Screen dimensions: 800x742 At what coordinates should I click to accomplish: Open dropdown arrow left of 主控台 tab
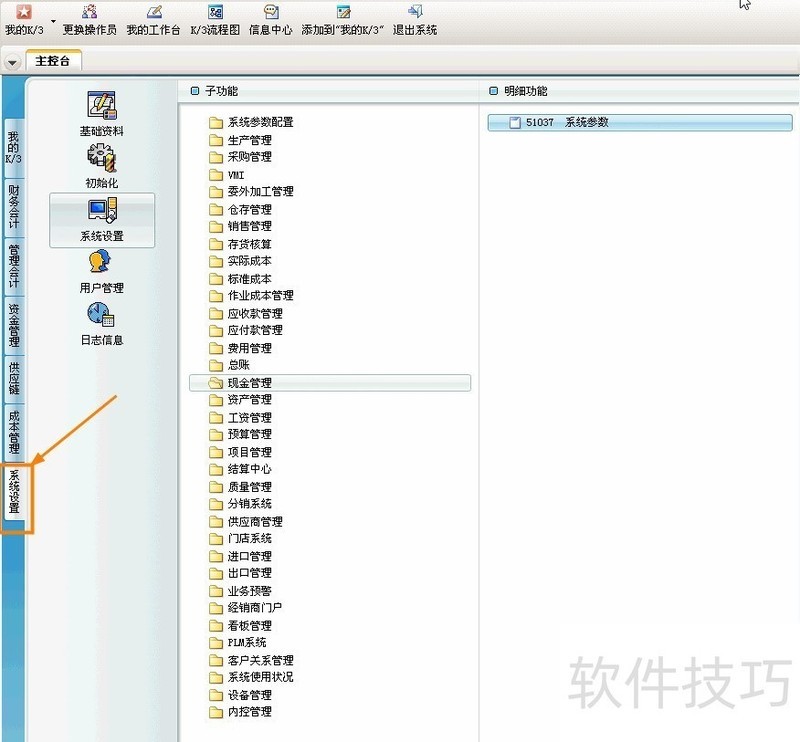pos(12,62)
